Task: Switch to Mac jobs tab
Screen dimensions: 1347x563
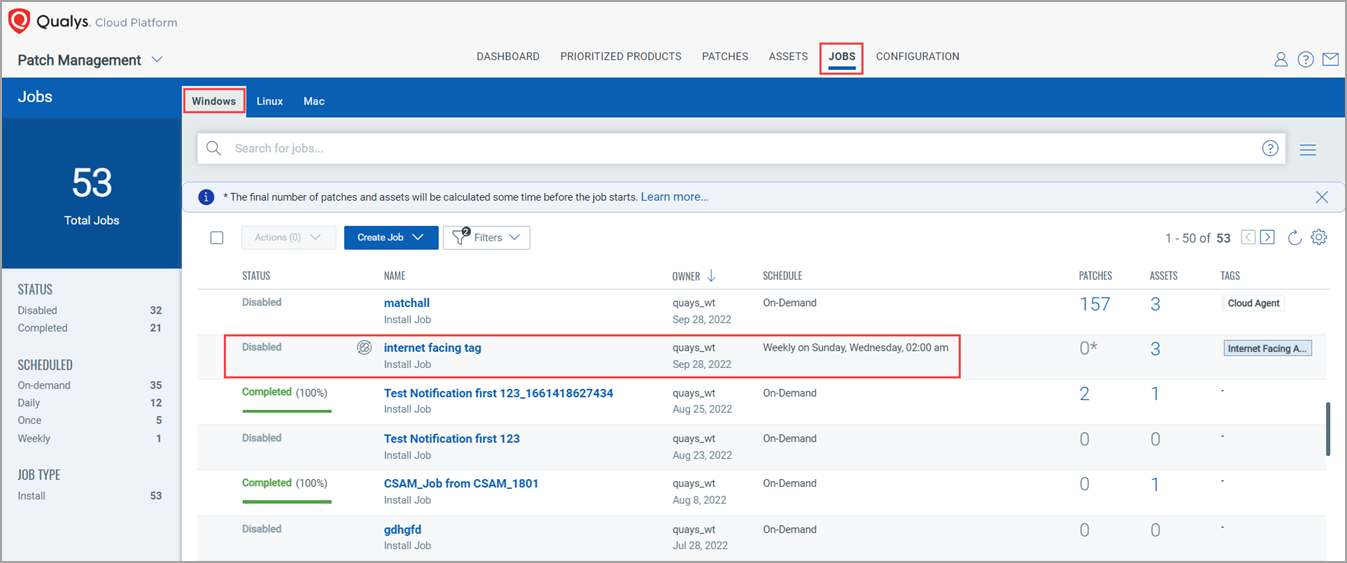Action: [x=314, y=101]
